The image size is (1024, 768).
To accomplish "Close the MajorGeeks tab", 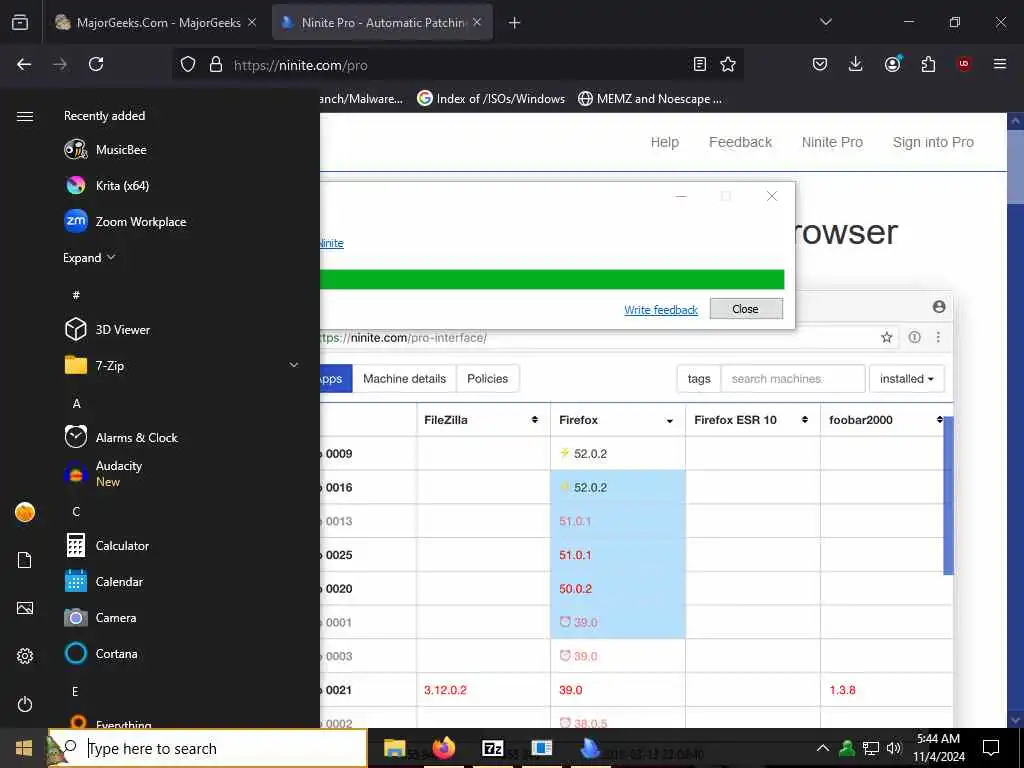I will coord(252,22).
